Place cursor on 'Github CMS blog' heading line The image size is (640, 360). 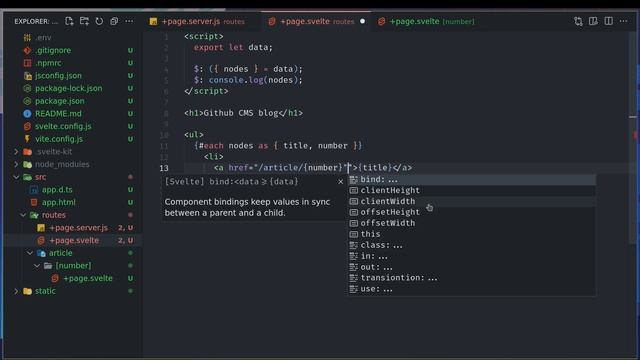click(x=243, y=113)
